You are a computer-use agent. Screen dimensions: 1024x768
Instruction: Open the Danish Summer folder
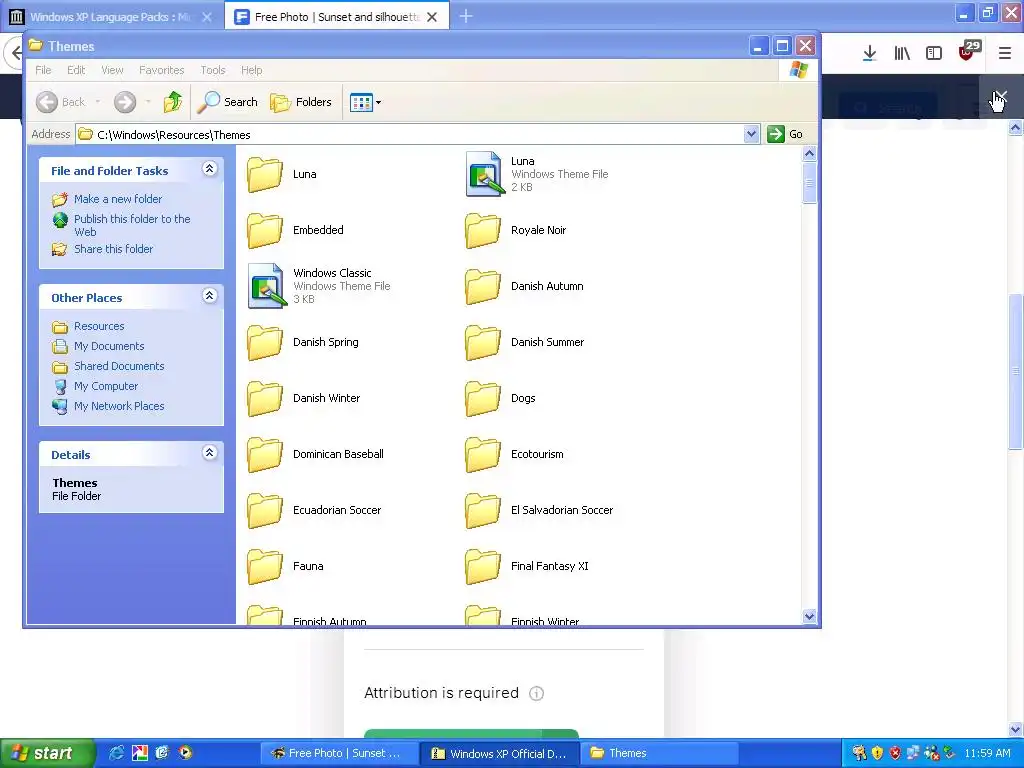524,343
